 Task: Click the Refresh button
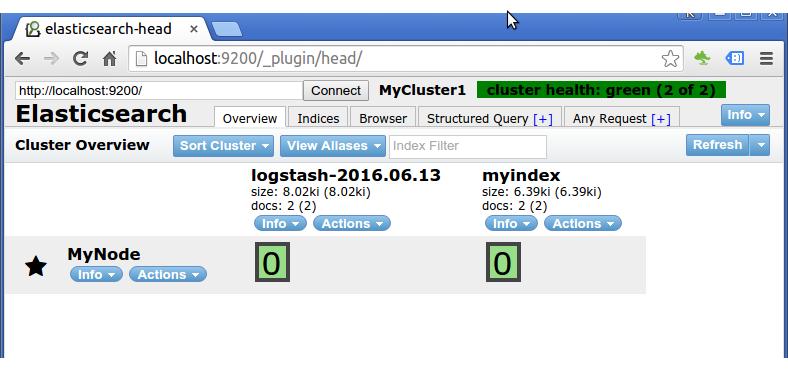point(717,145)
